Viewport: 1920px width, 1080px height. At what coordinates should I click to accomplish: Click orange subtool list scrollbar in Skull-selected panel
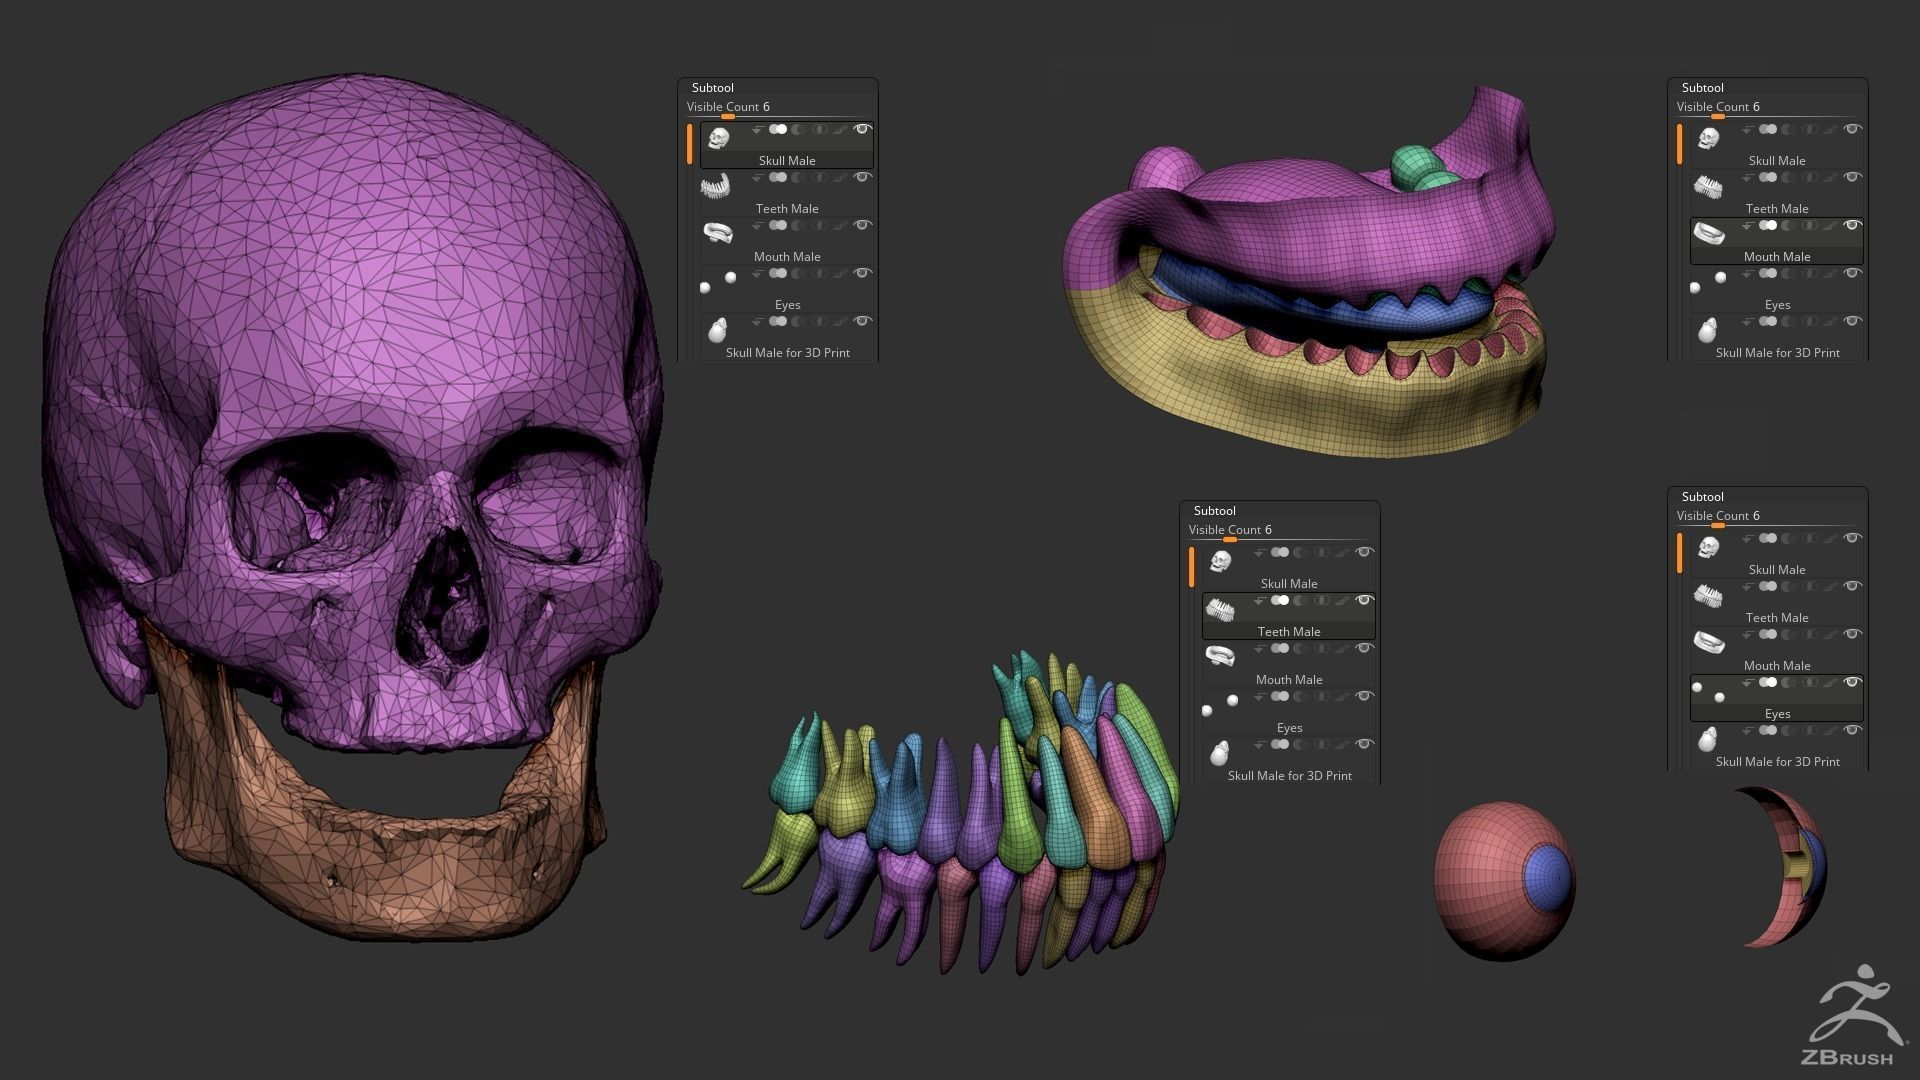(689, 144)
